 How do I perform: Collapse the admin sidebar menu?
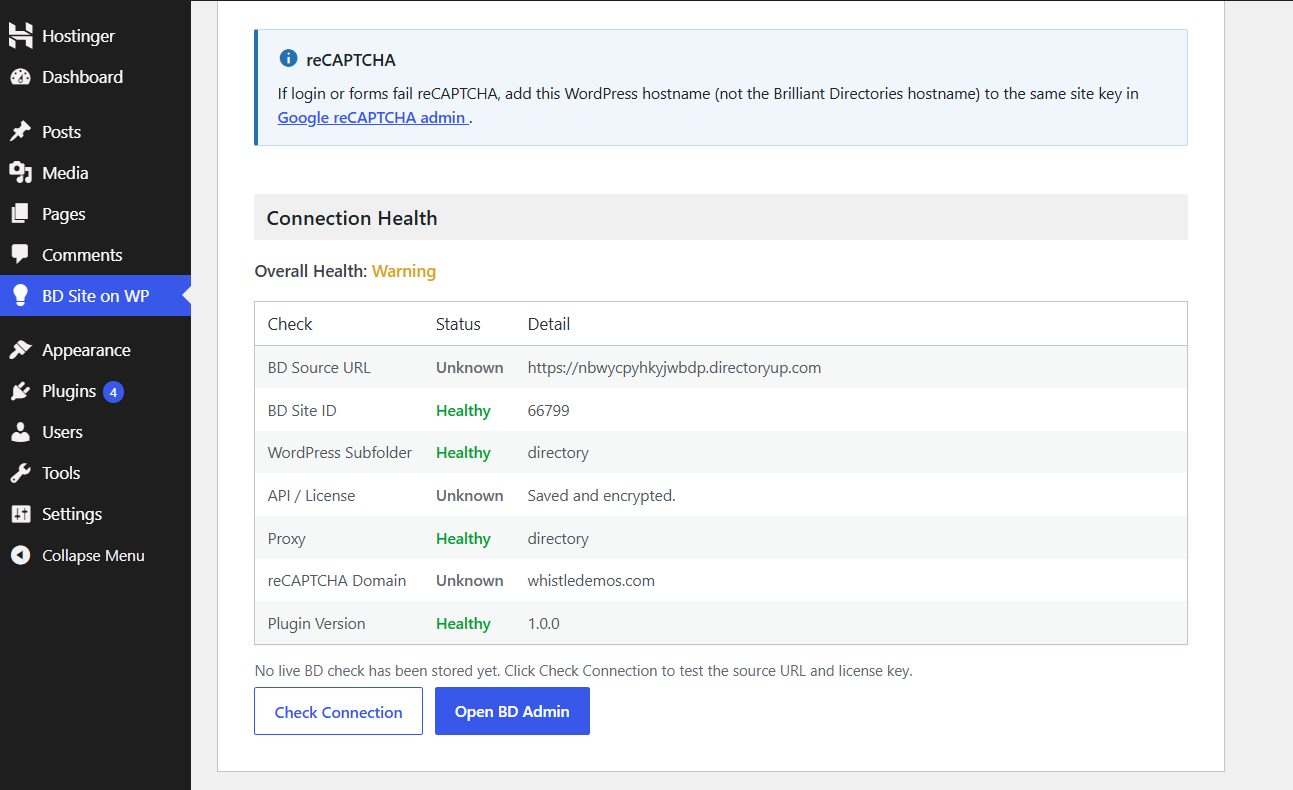(95, 555)
